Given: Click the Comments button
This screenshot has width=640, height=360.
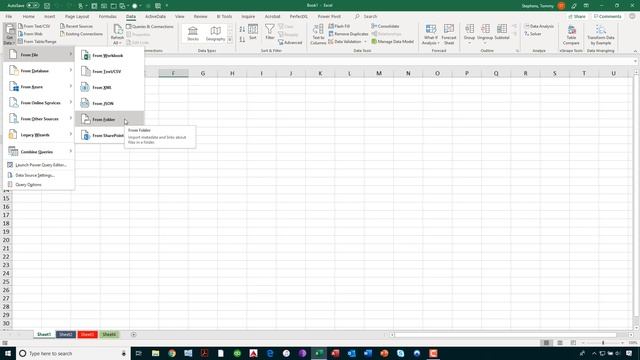Looking at the screenshot, I should pyautogui.click(x=607, y=16).
